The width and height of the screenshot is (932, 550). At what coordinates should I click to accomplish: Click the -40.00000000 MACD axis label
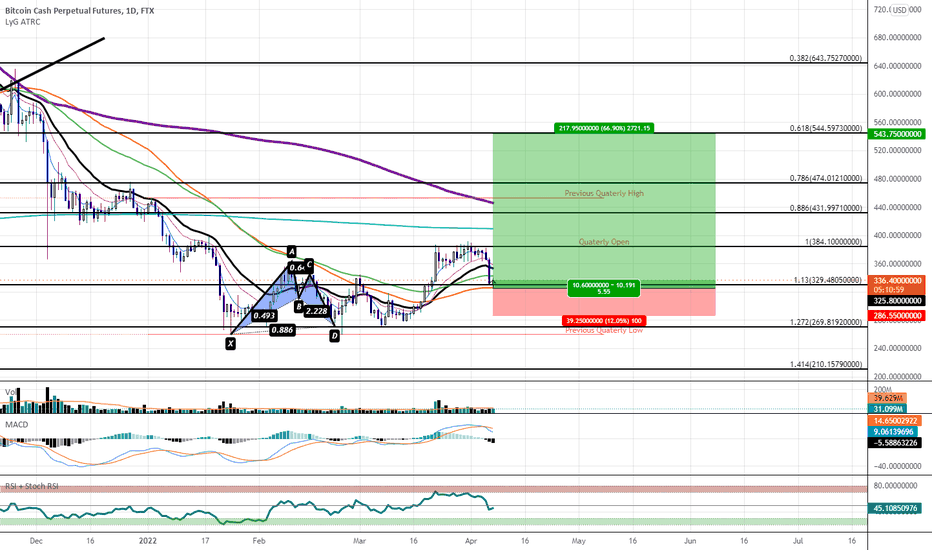[896, 466]
